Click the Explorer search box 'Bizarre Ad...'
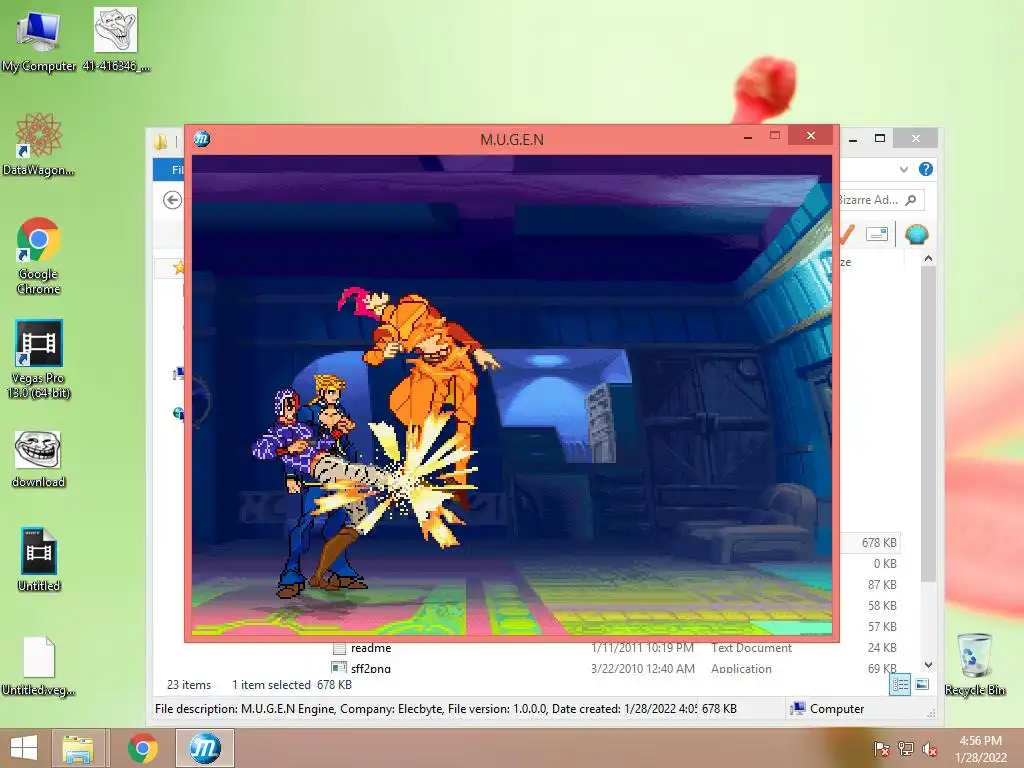 coord(881,200)
